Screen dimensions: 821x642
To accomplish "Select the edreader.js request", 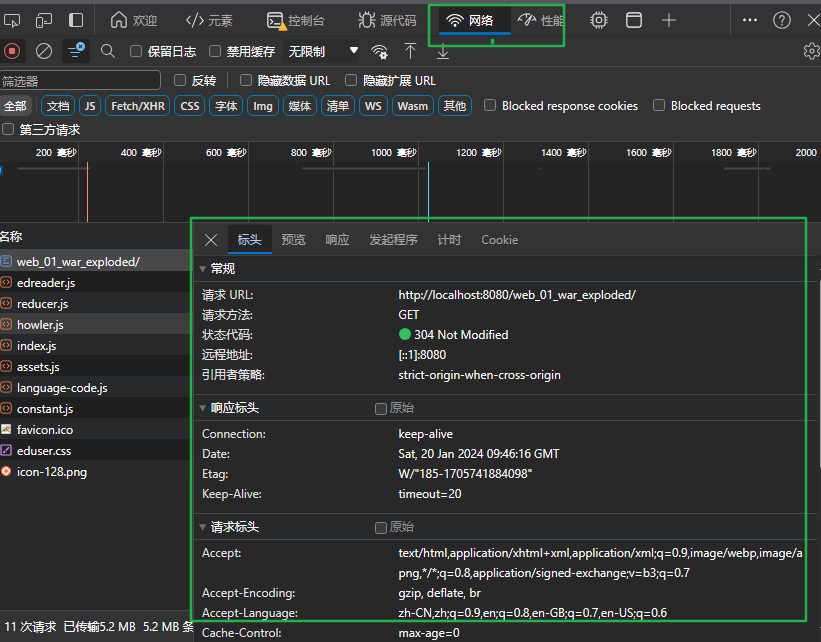I will click(x=95, y=283).
